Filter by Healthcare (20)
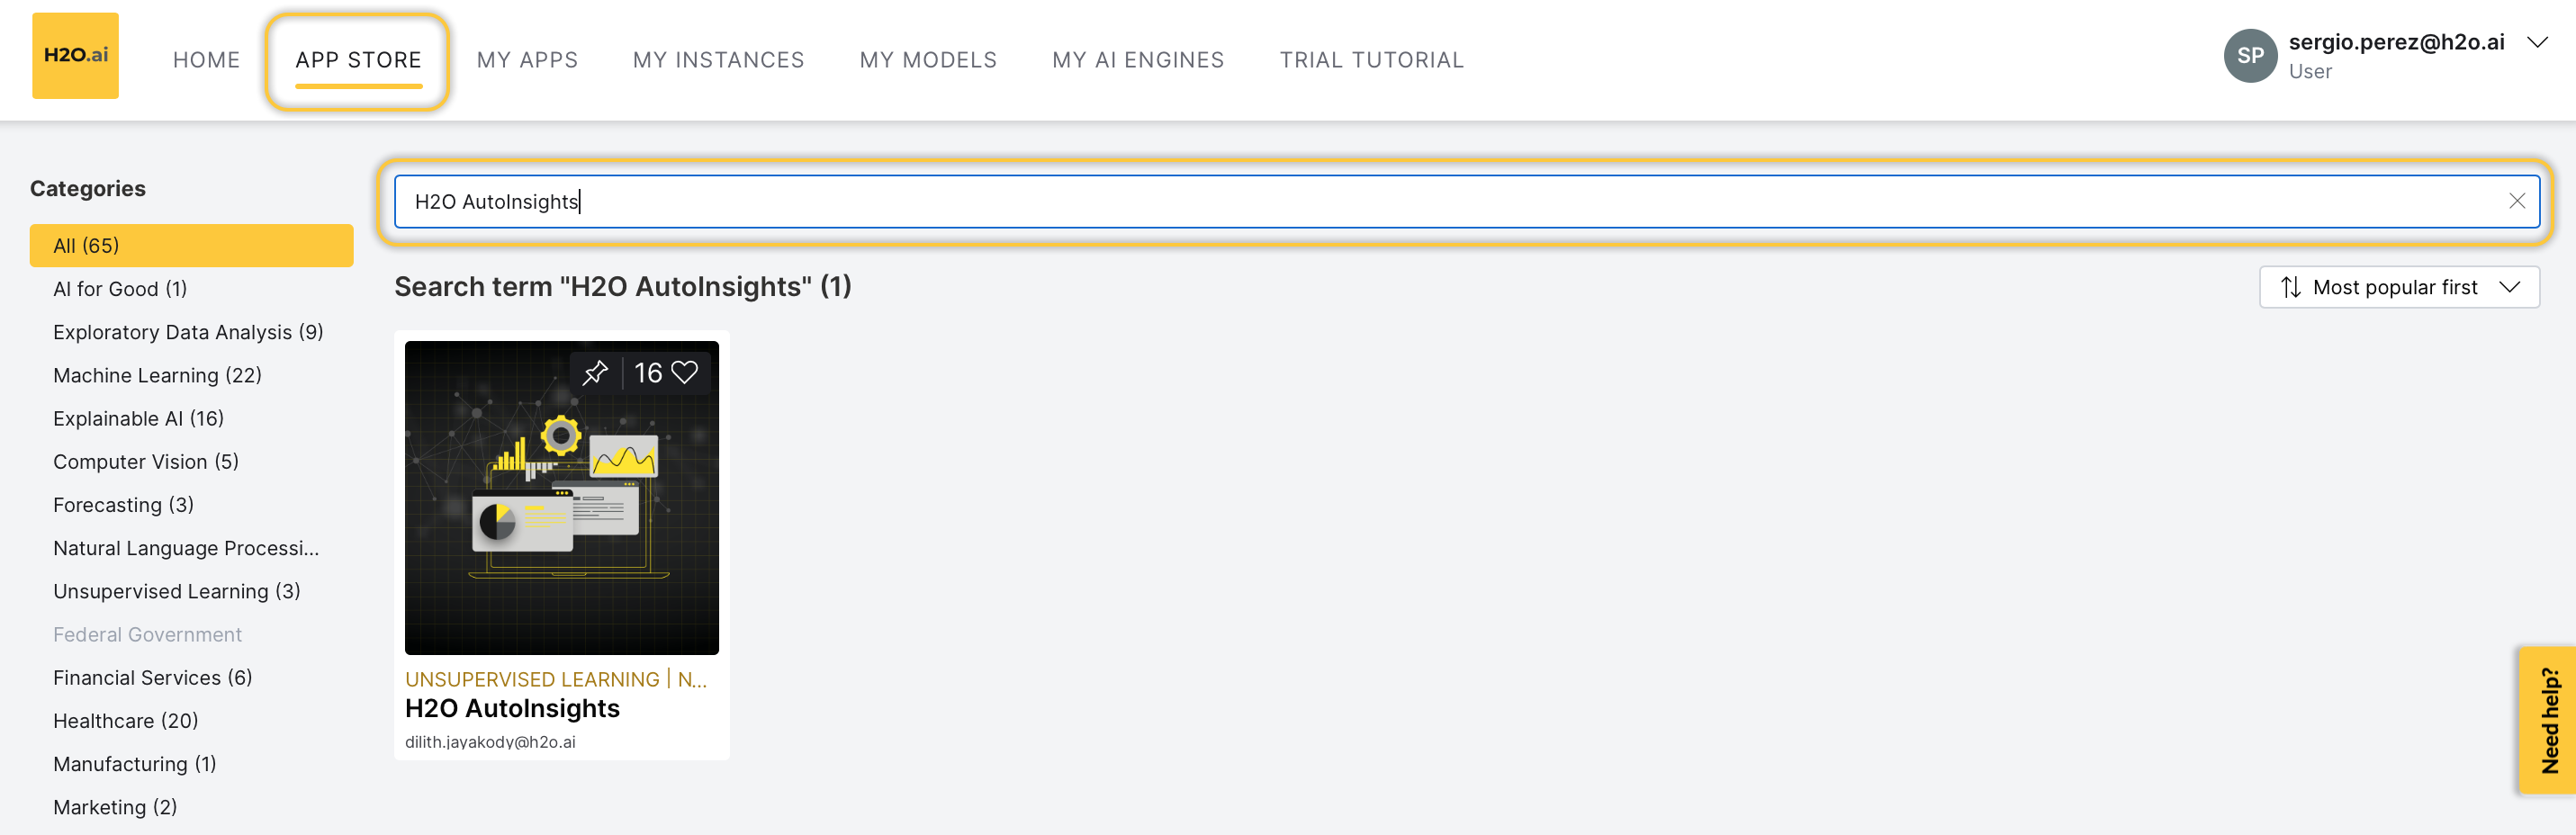Viewport: 2576px width, 835px height. [x=125, y=721]
